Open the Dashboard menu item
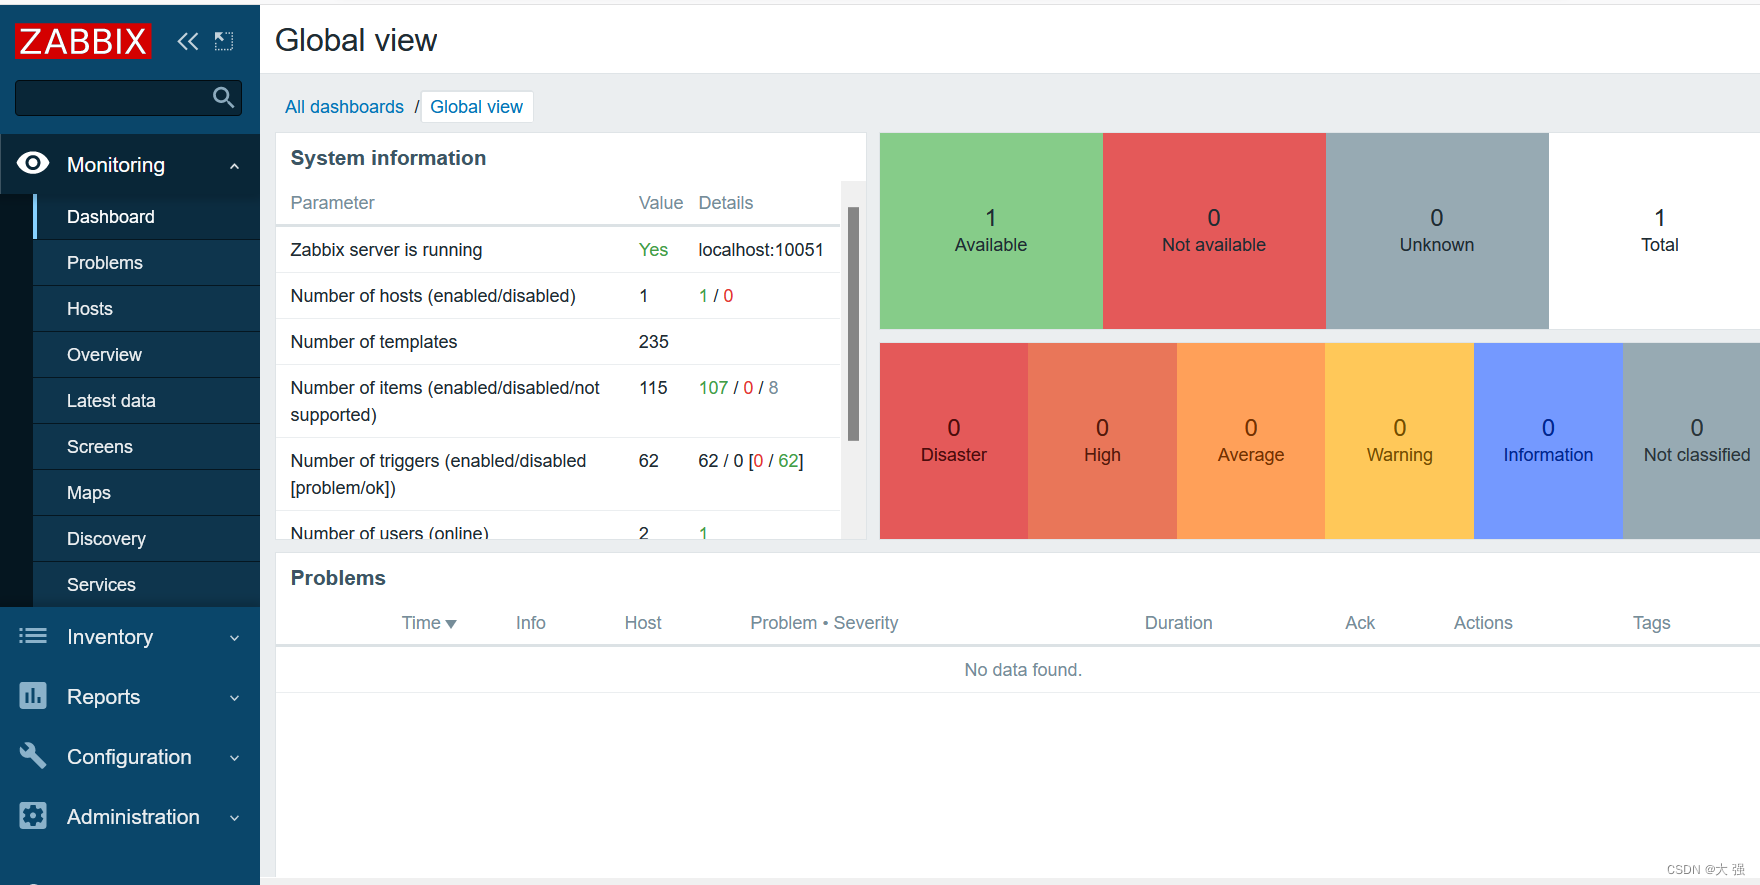The height and width of the screenshot is (885, 1760). [x=147, y=217]
